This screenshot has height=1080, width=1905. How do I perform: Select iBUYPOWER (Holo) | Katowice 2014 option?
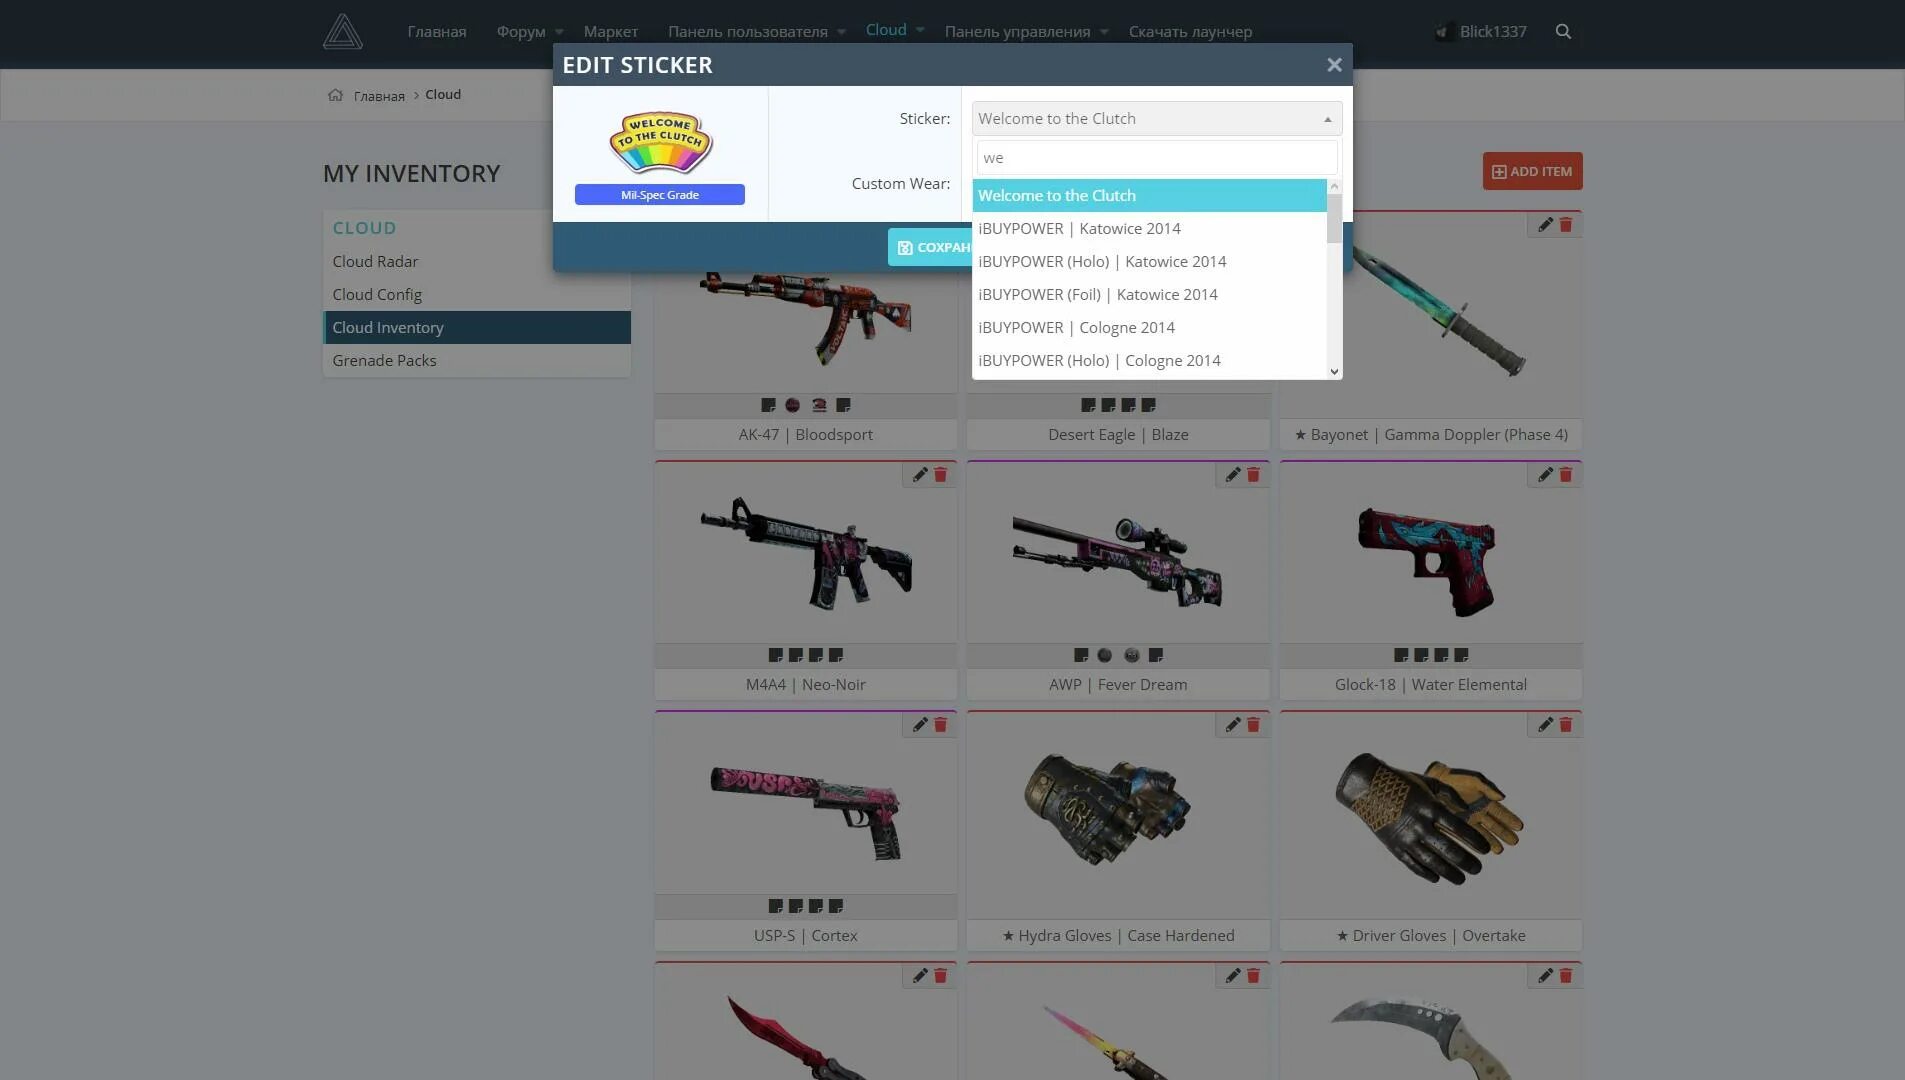coord(1149,262)
